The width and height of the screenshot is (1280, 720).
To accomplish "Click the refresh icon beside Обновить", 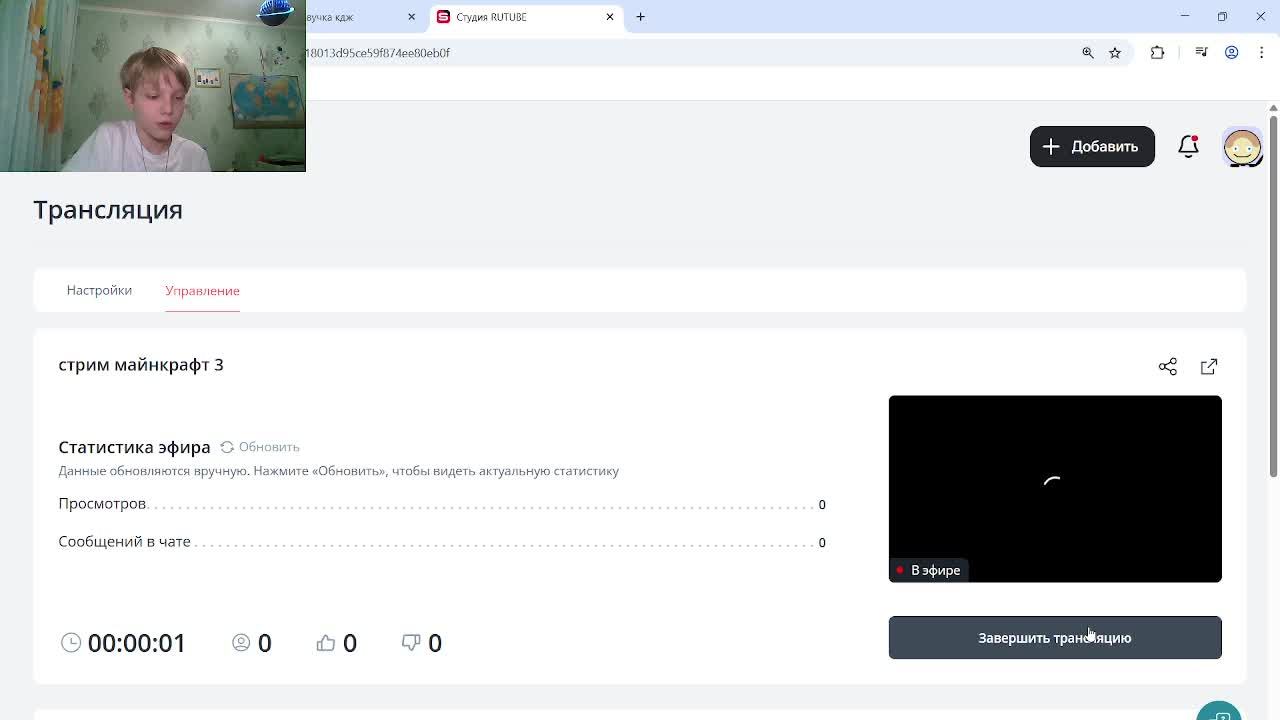I will pos(227,447).
